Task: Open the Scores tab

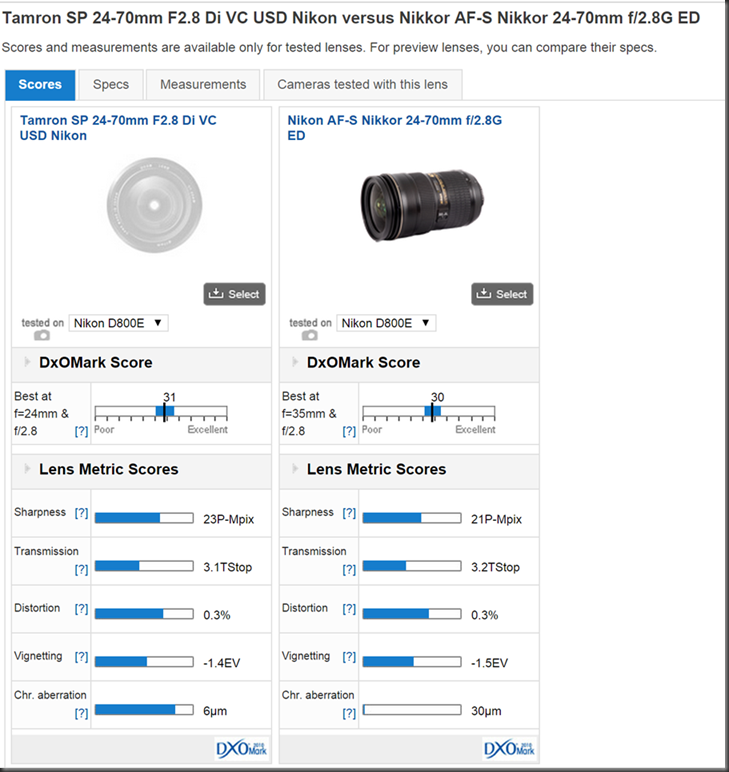Action: 40,85
